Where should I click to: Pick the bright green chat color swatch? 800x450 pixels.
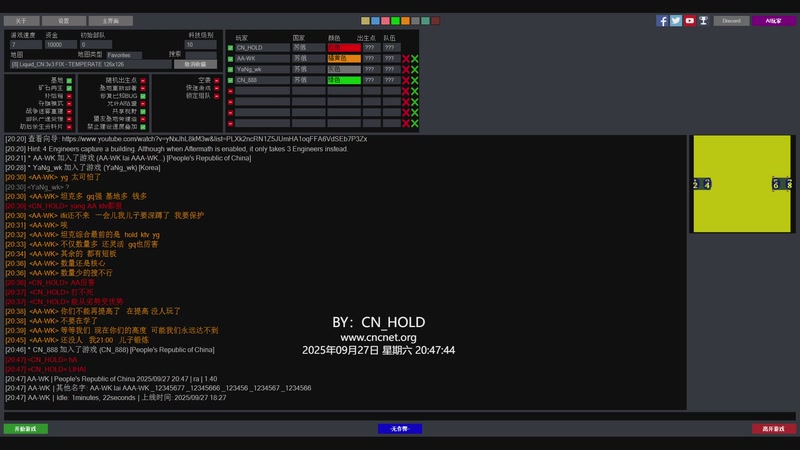(395, 21)
